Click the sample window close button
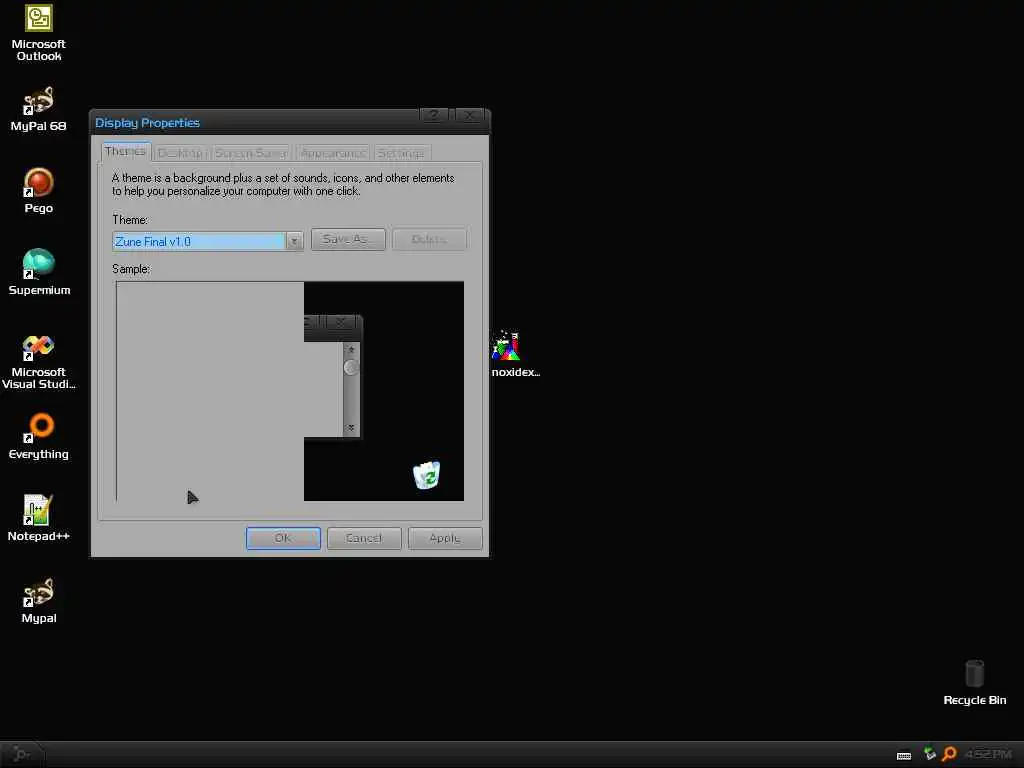Image resolution: width=1024 pixels, height=768 pixels. [340, 322]
